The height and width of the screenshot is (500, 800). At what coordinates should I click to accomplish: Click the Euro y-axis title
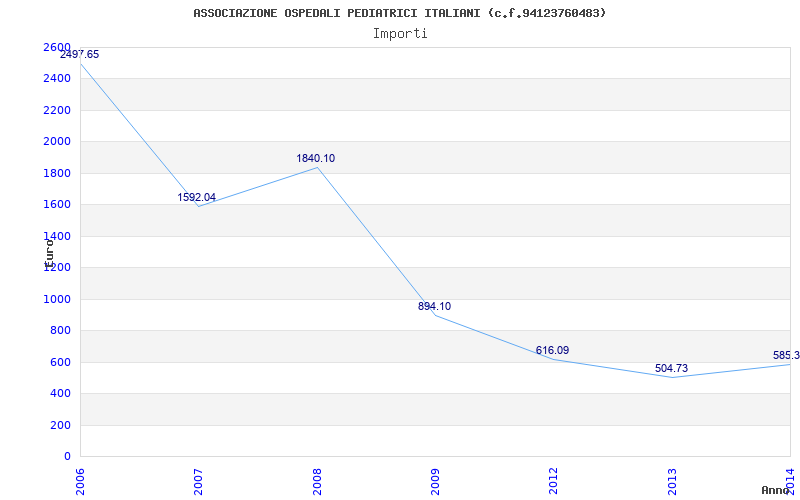[49, 254]
